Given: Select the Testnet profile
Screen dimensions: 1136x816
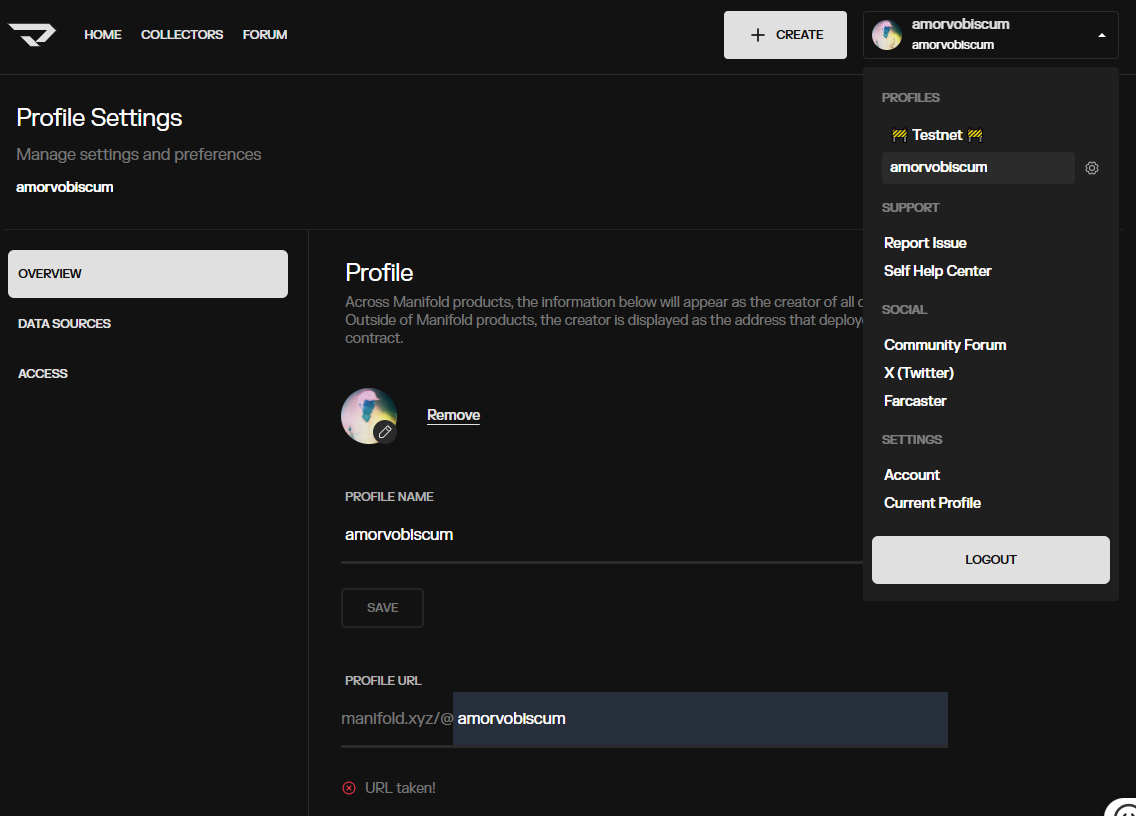Looking at the screenshot, I should pyautogui.click(x=937, y=135).
